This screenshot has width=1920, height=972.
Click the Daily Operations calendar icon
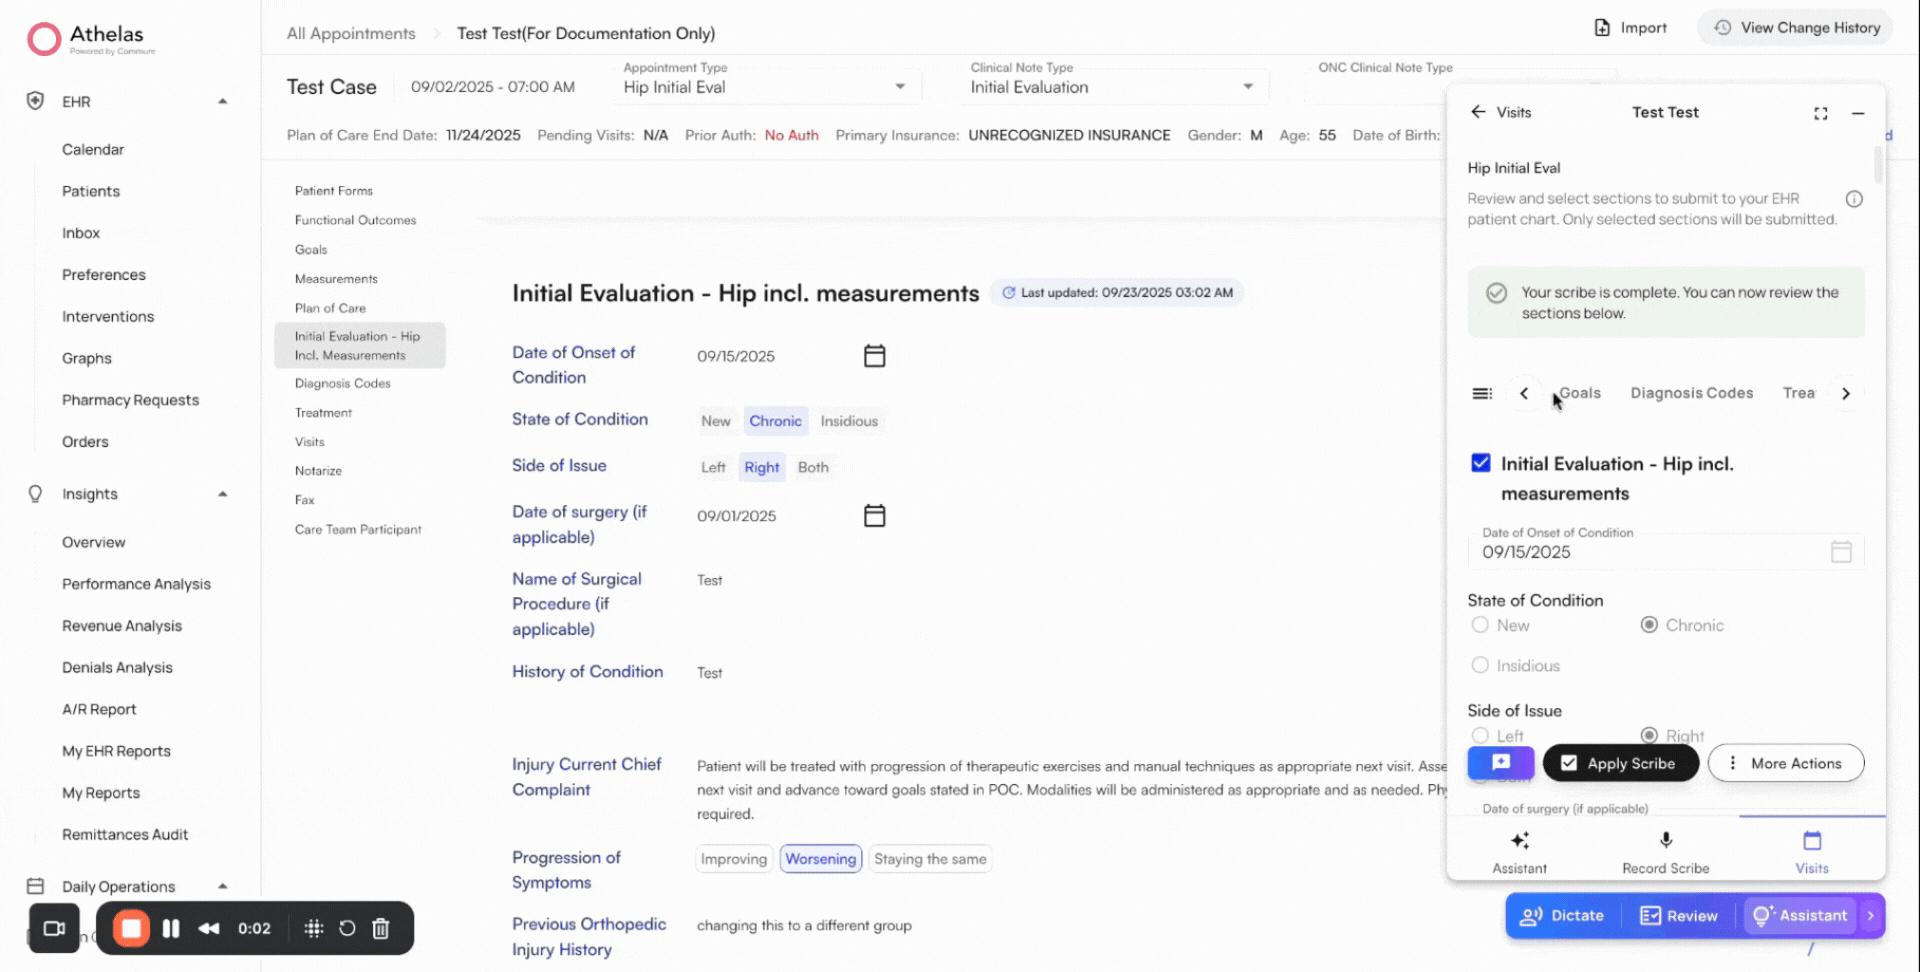coord(35,886)
